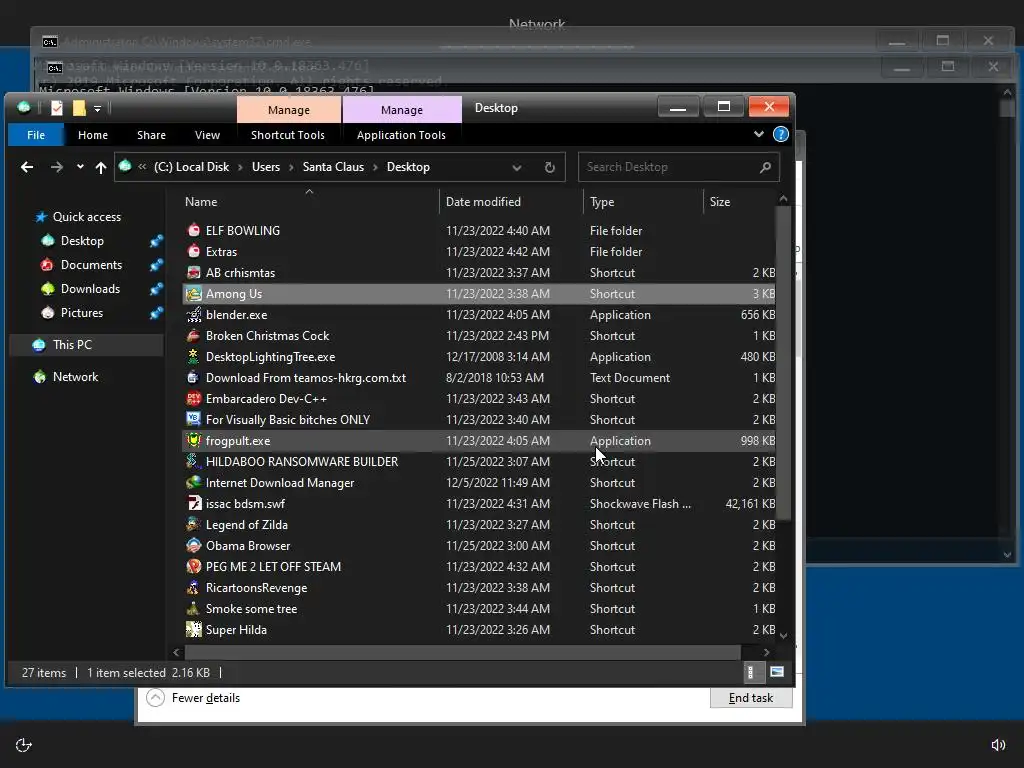Click the DesktopLightingTree.exe tree icon
This screenshot has width=1024, height=768.
(193, 357)
